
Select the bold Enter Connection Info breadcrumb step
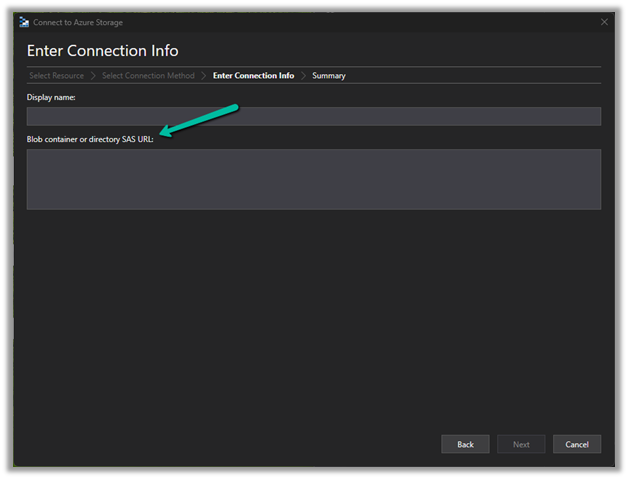[x=253, y=76]
